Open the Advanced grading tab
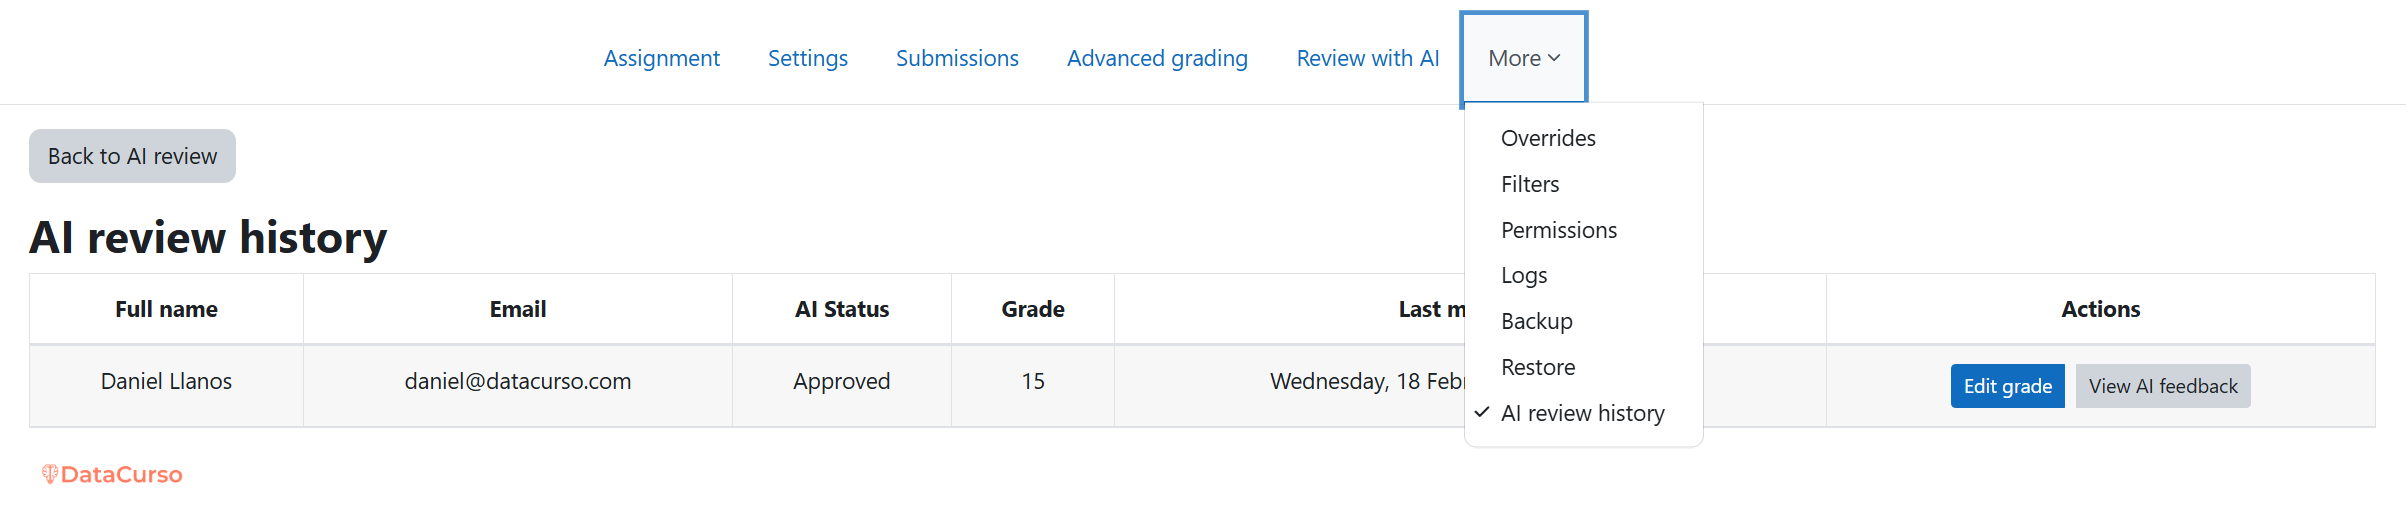Screen dimensions: 2406x525 [1157, 58]
